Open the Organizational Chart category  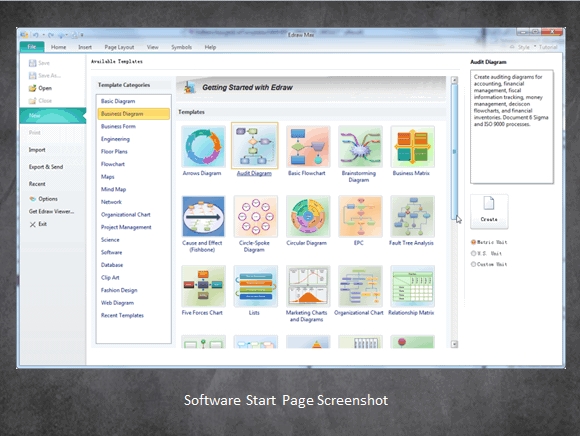pos(125,214)
